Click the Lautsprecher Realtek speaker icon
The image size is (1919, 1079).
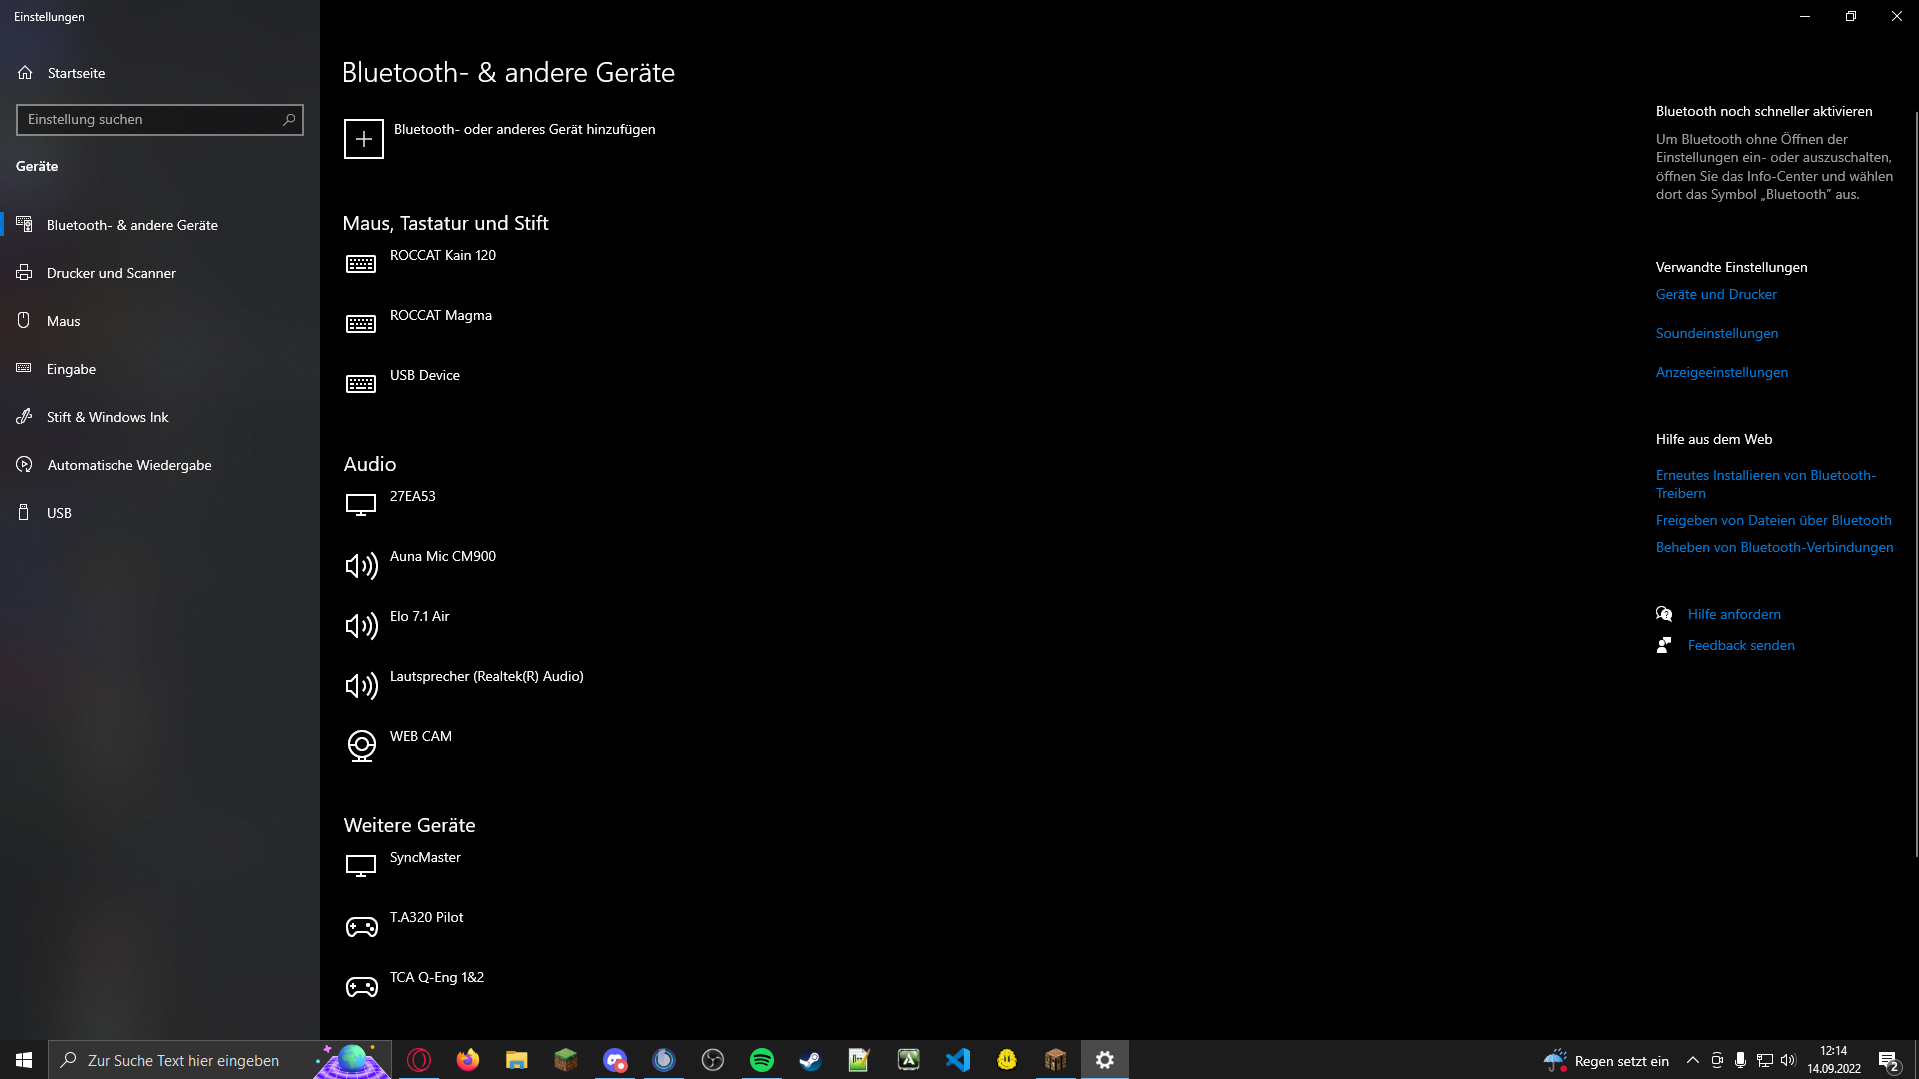click(x=361, y=686)
